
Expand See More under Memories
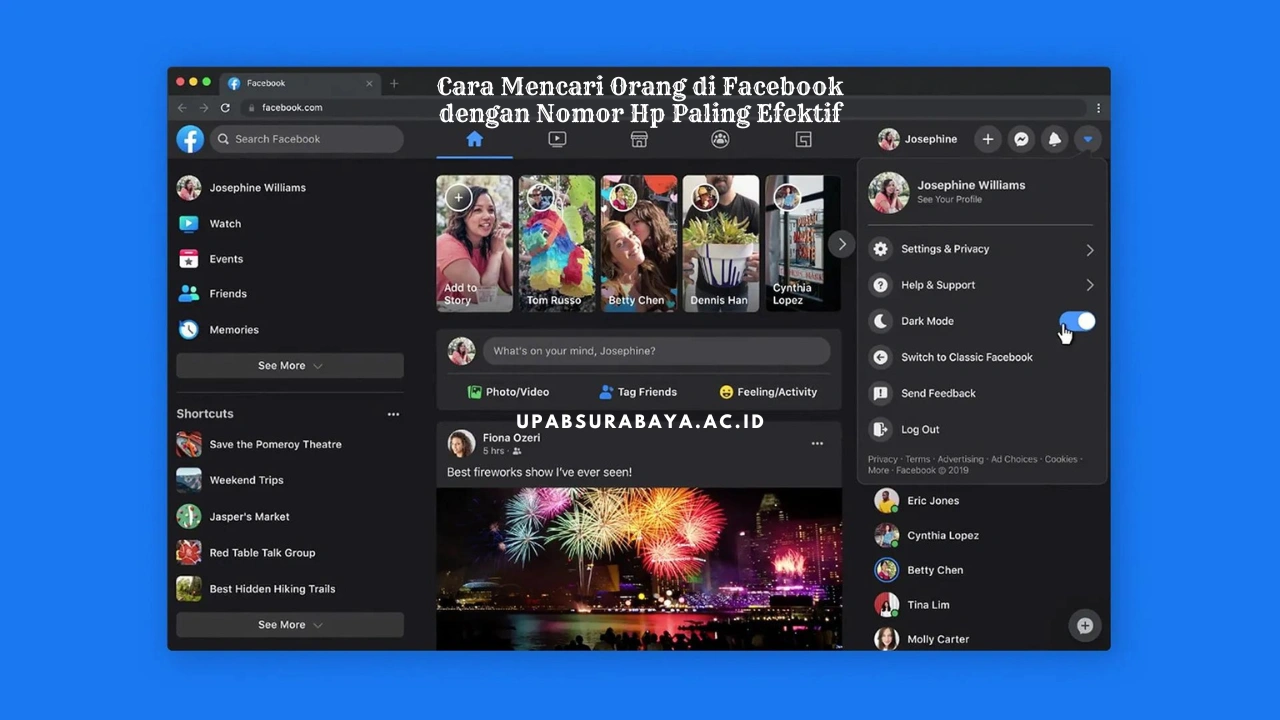pyautogui.click(x=290, y=366)
